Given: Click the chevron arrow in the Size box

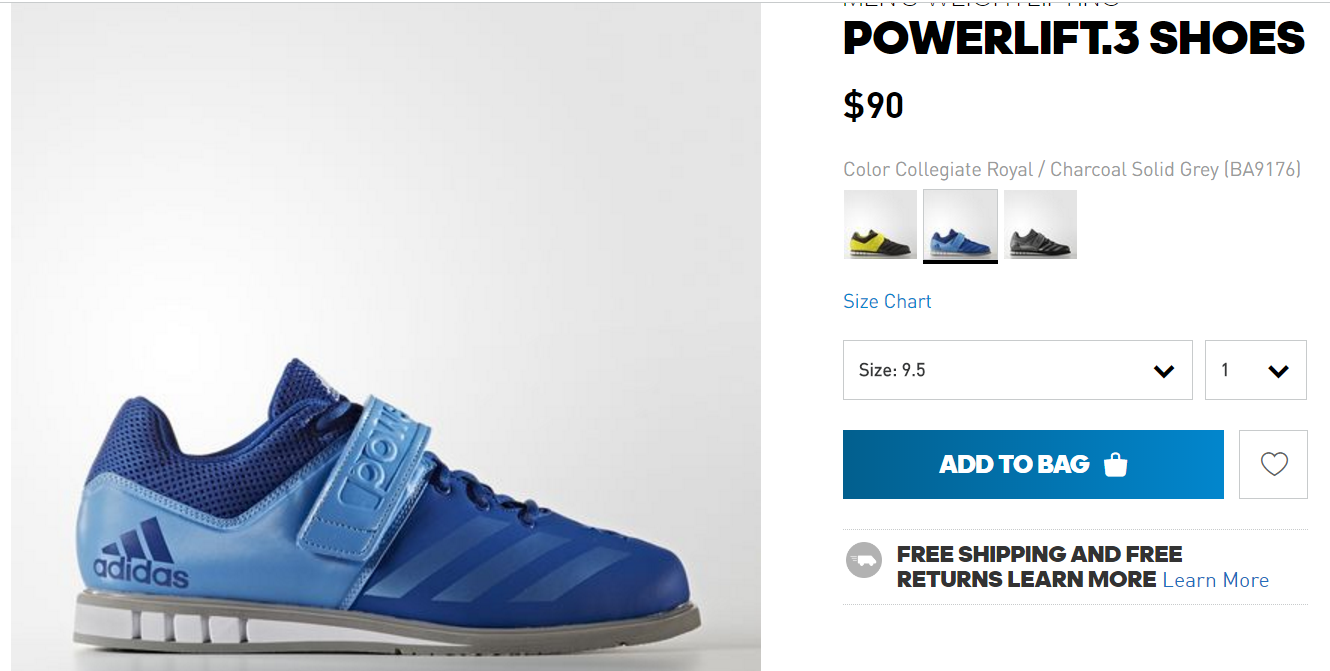Looking at the screenshot, I should point(1163,371).
